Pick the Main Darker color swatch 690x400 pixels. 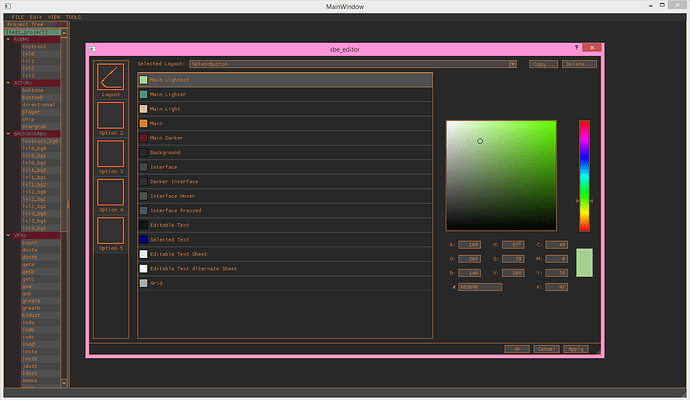coord(143,138)
